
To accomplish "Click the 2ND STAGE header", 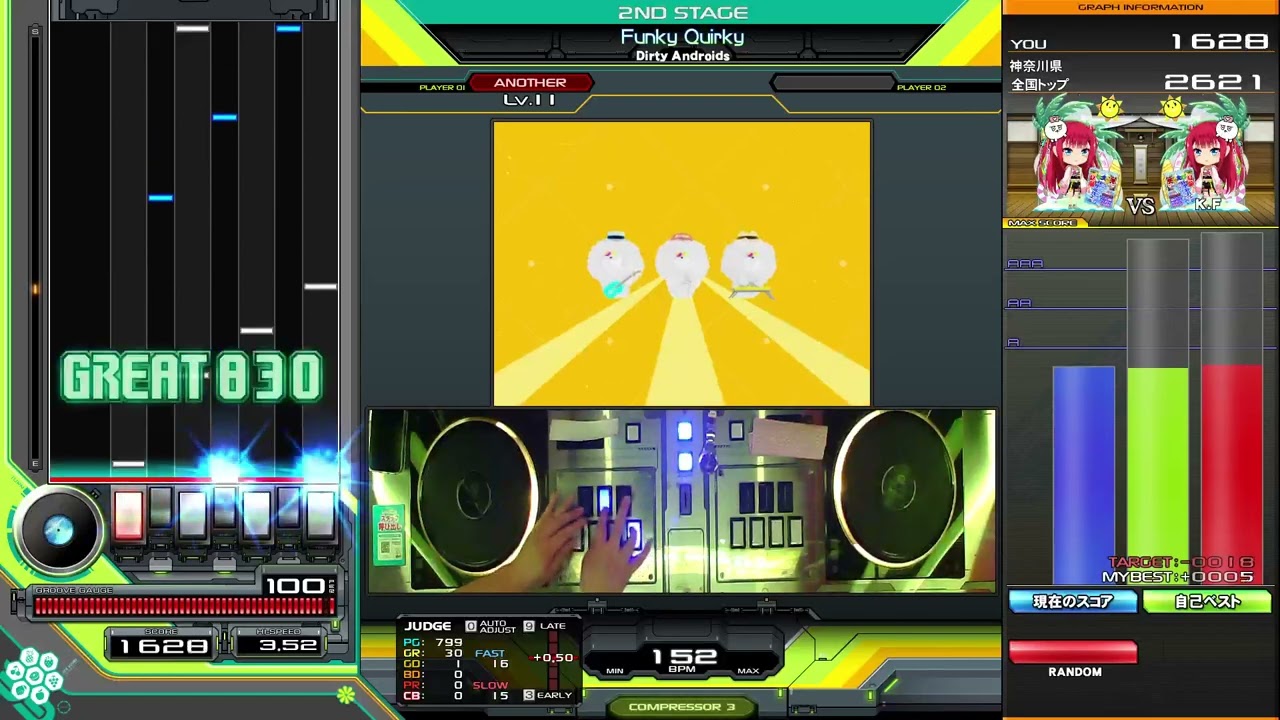I will click(683, 13).
